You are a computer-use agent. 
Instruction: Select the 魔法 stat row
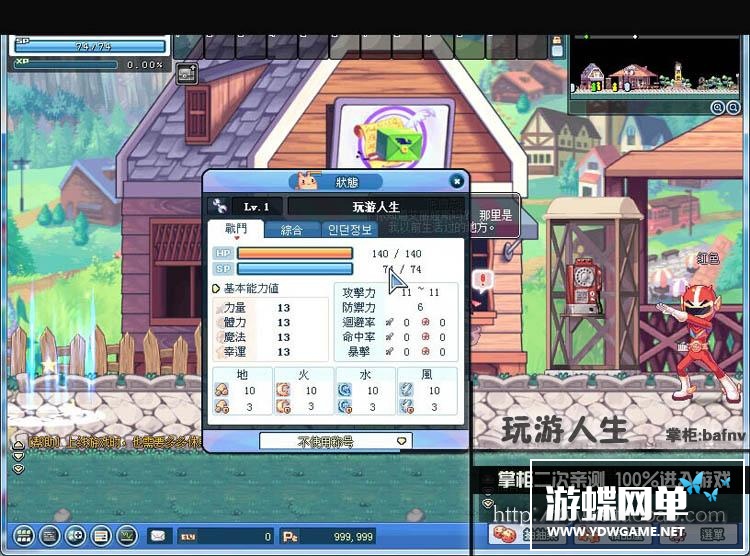pyautogui.click(x=270, y=337)
